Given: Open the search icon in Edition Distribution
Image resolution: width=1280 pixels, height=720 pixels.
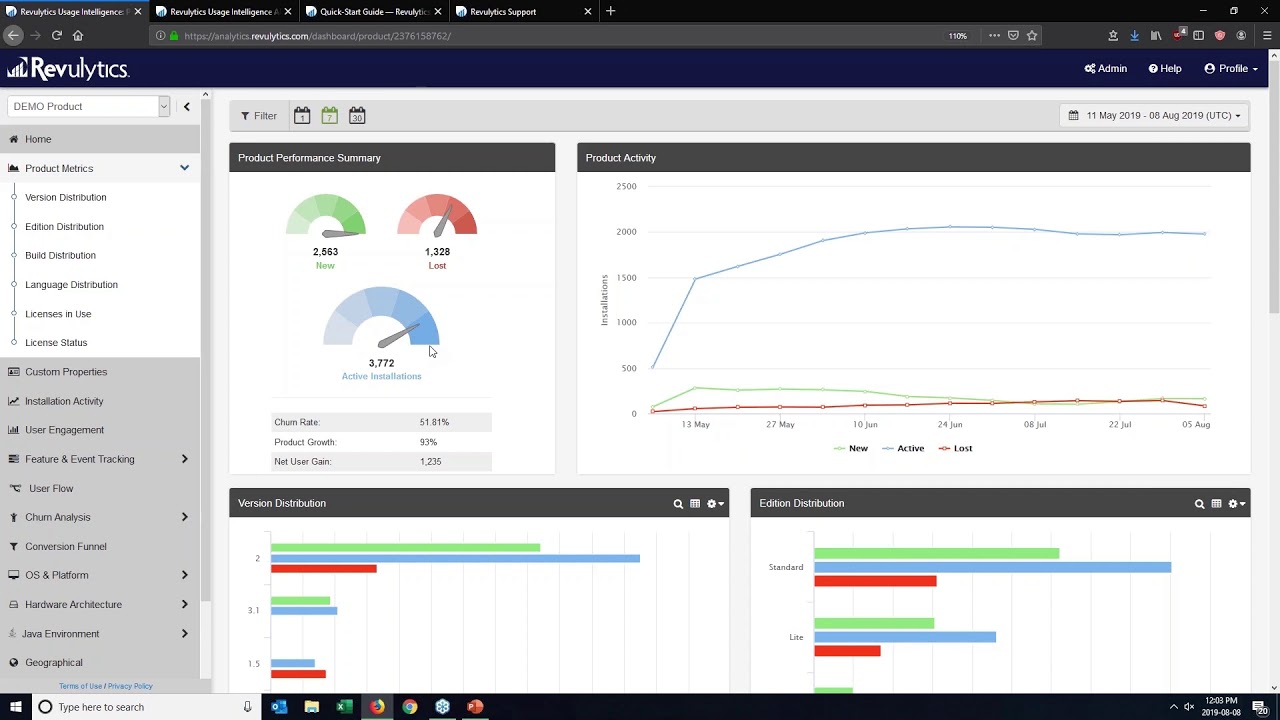Looking at the screenshot, I should tap(1199, 504).
